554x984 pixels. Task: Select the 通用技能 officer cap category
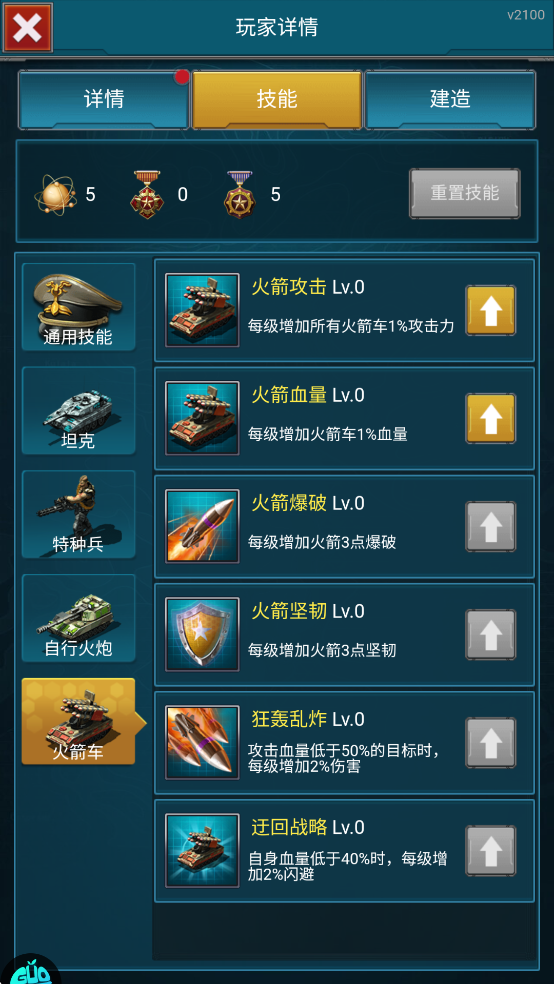click(78, 307)
